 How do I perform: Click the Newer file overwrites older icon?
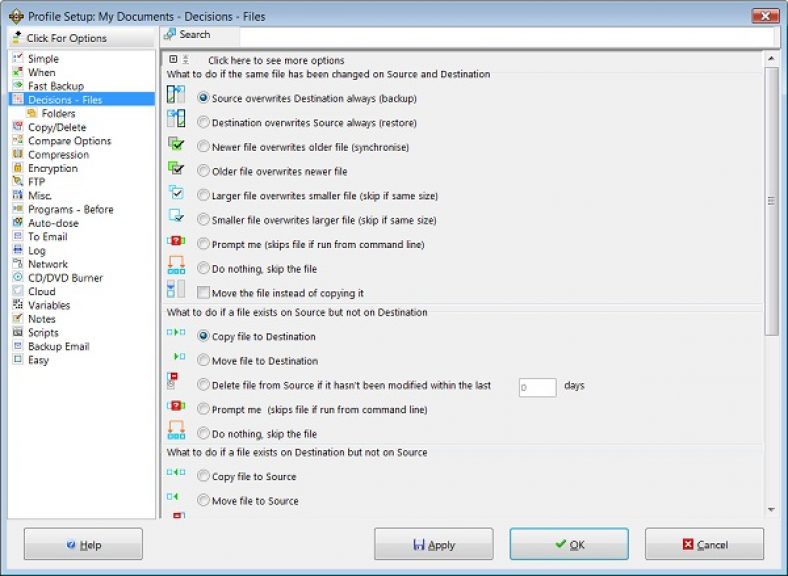(x=176, y=144)
